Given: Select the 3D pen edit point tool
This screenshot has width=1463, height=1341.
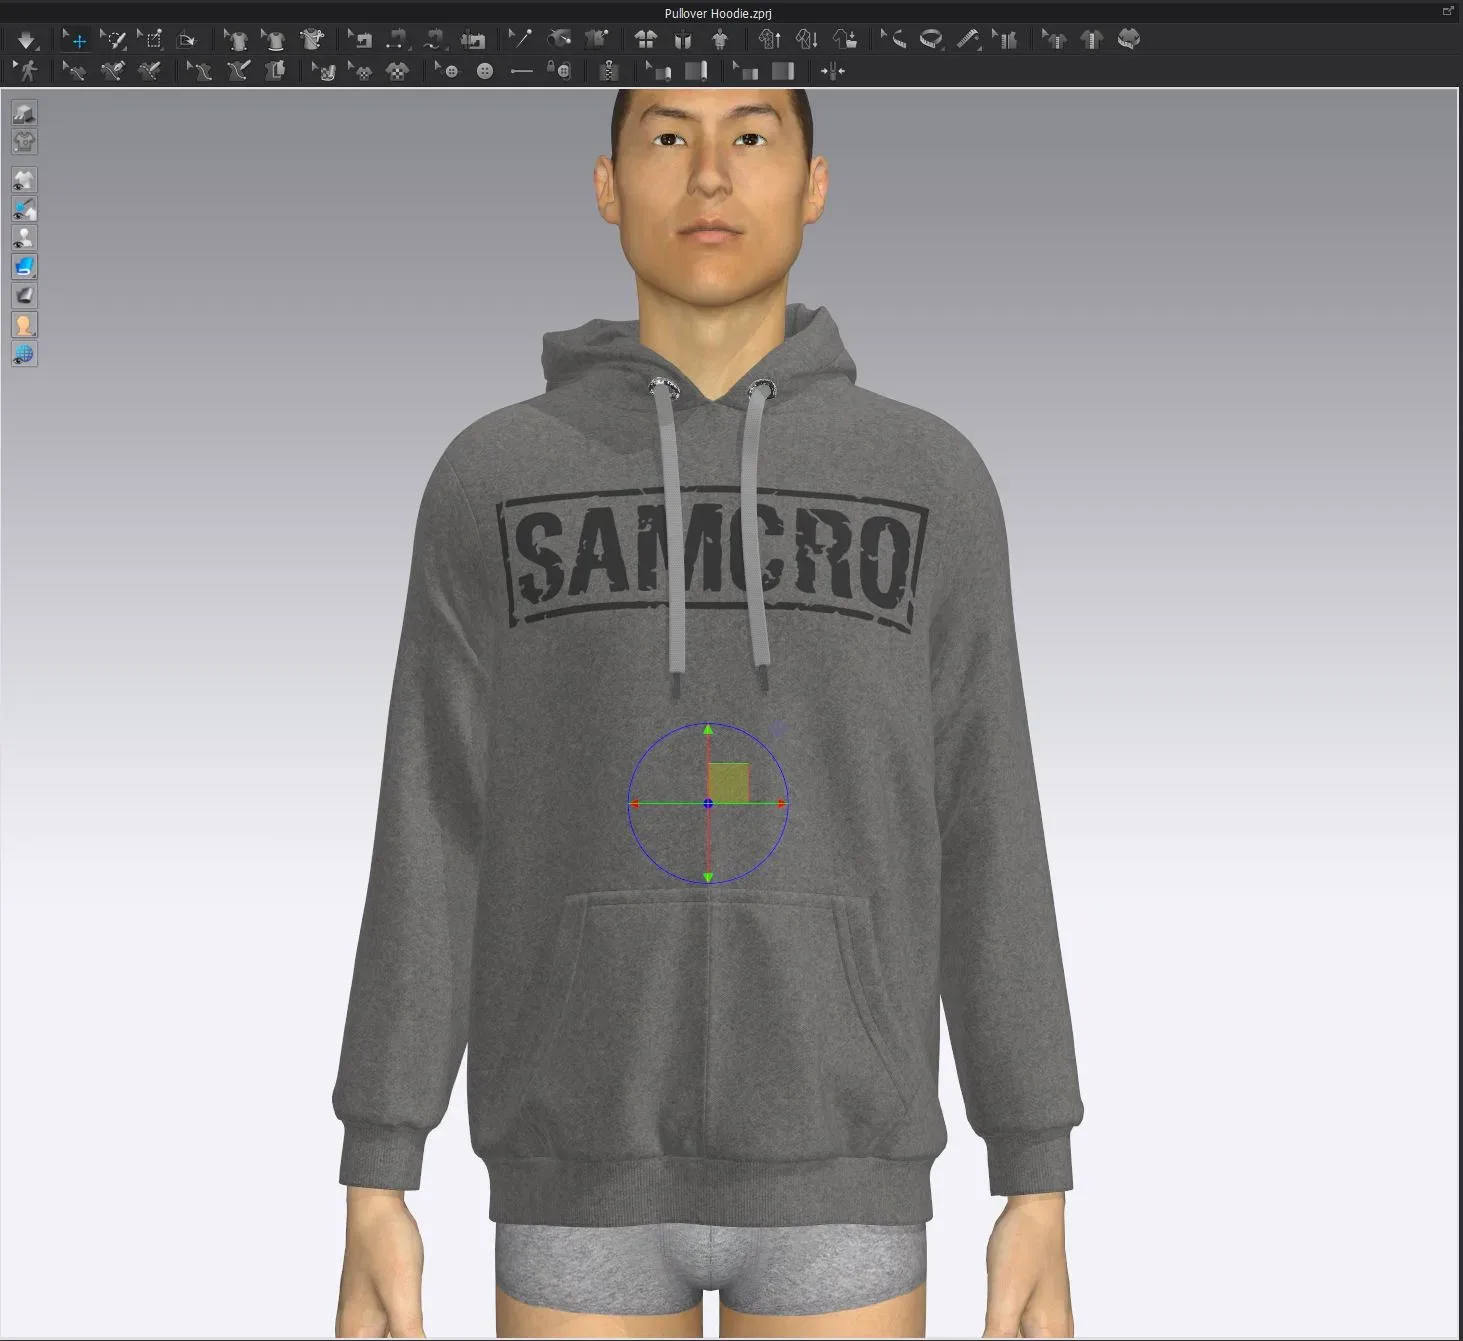Looking at the screenshot, I should click(112, 71).
